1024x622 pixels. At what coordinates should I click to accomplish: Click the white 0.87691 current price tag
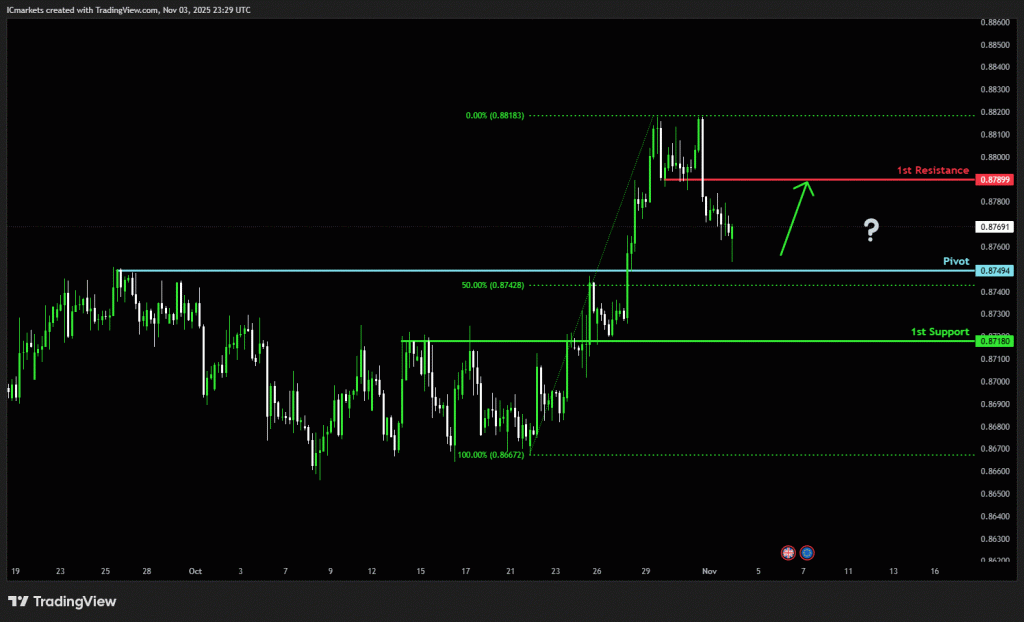pos(996,227)
